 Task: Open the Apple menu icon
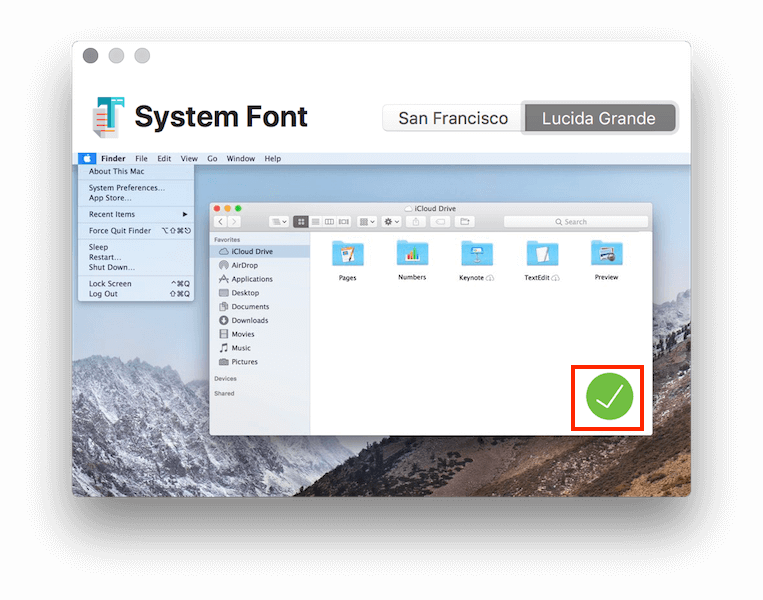pos(87,159)
